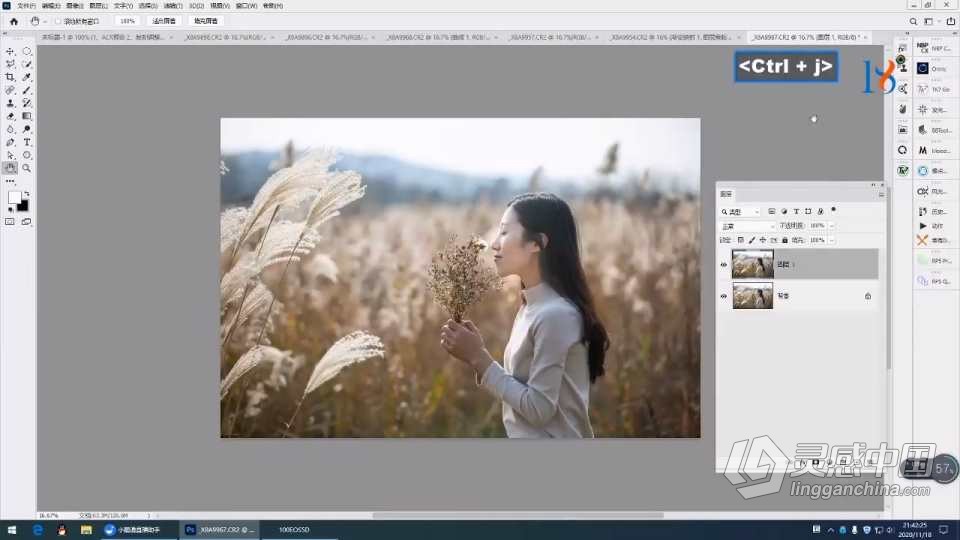The width and height of the screenshot is (960, 540).
Task: Select the Pen tool
Action: coord(10,142)
